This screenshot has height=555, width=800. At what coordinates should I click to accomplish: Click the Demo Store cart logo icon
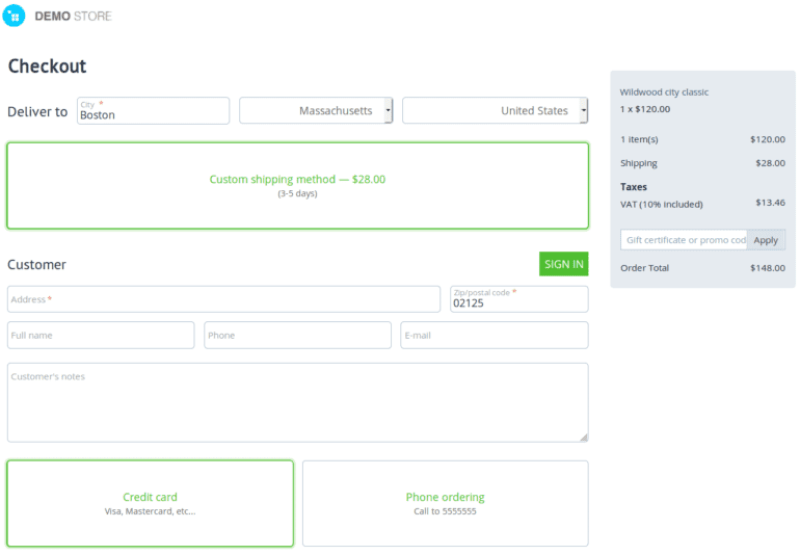14,16
